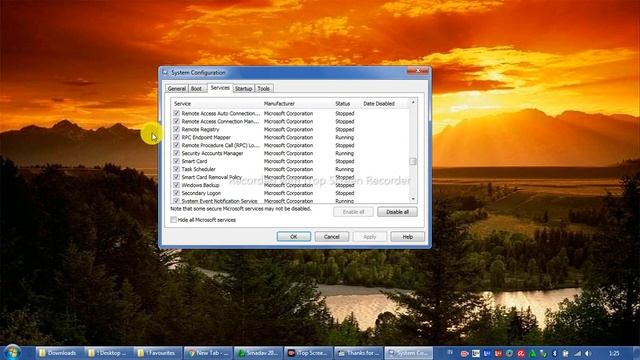Open Help in System Configuration
The image size is (640, 360).
pos(407,237)
